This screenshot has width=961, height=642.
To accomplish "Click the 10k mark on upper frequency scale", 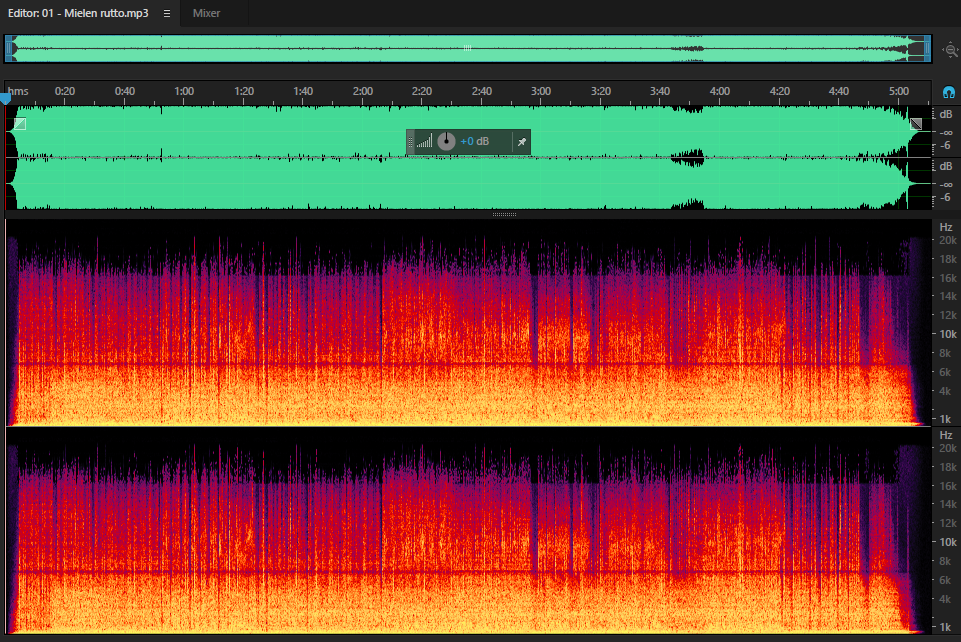I will pyautogui.click(x=948, y=334).
